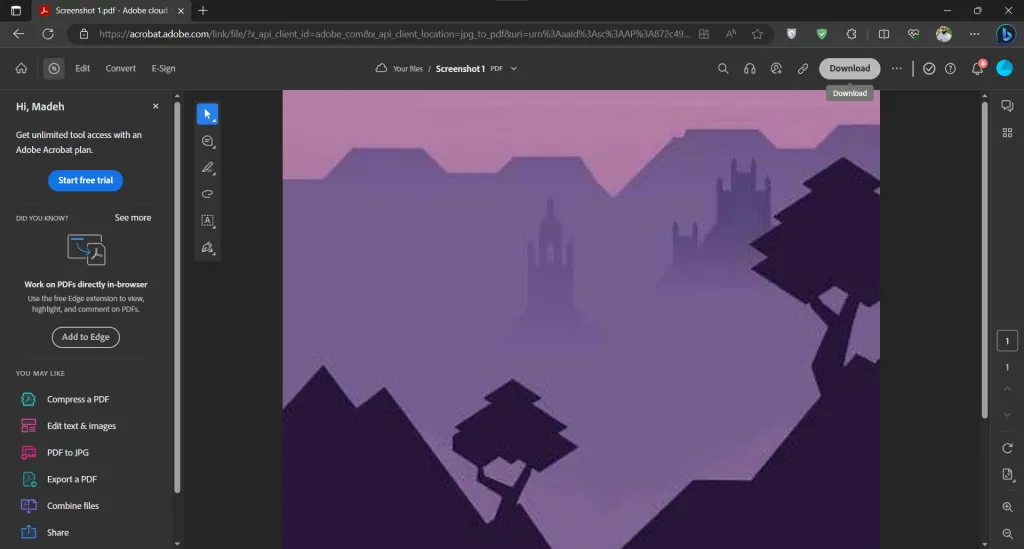Rotate the page clockwise icon

[1007, 448]
